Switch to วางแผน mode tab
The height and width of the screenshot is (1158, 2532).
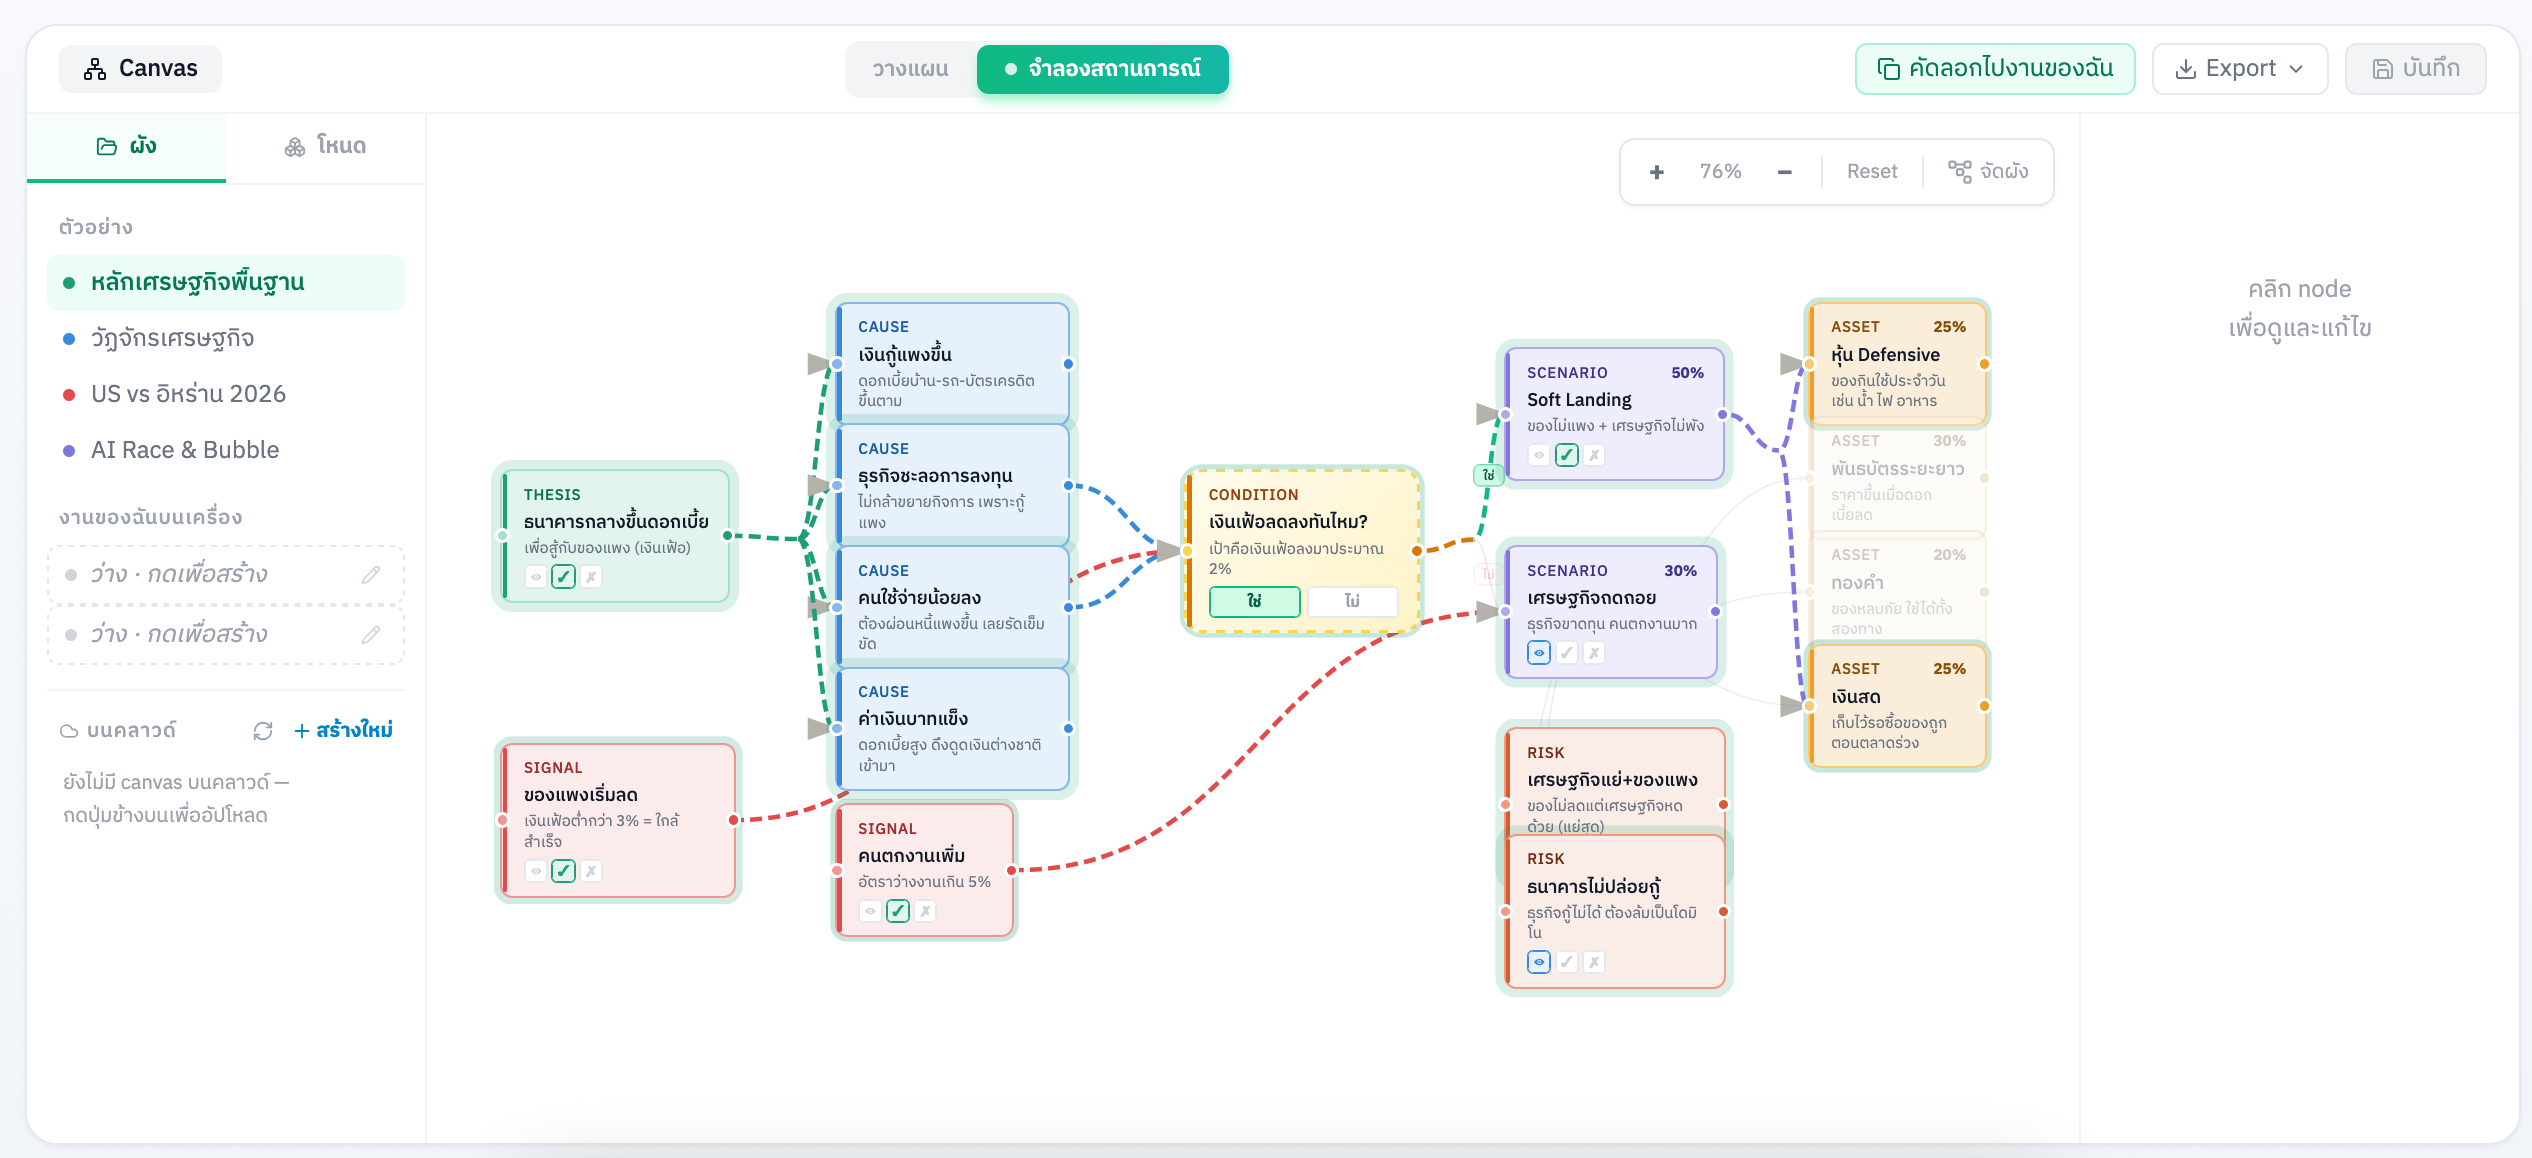coord(910,69)
